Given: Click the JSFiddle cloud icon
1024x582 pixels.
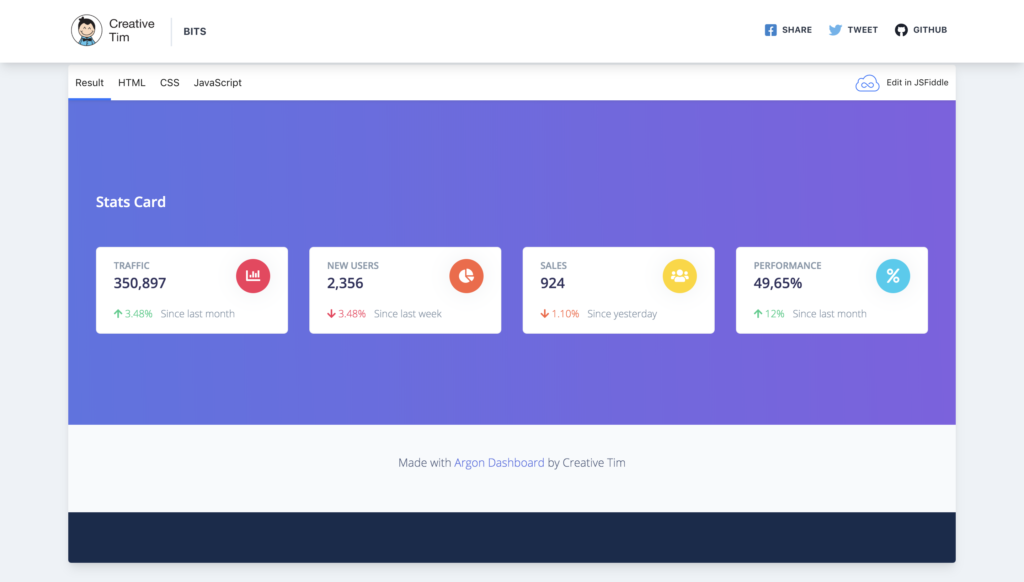Looking at the screenshot, I should click(x=867, y=83).
